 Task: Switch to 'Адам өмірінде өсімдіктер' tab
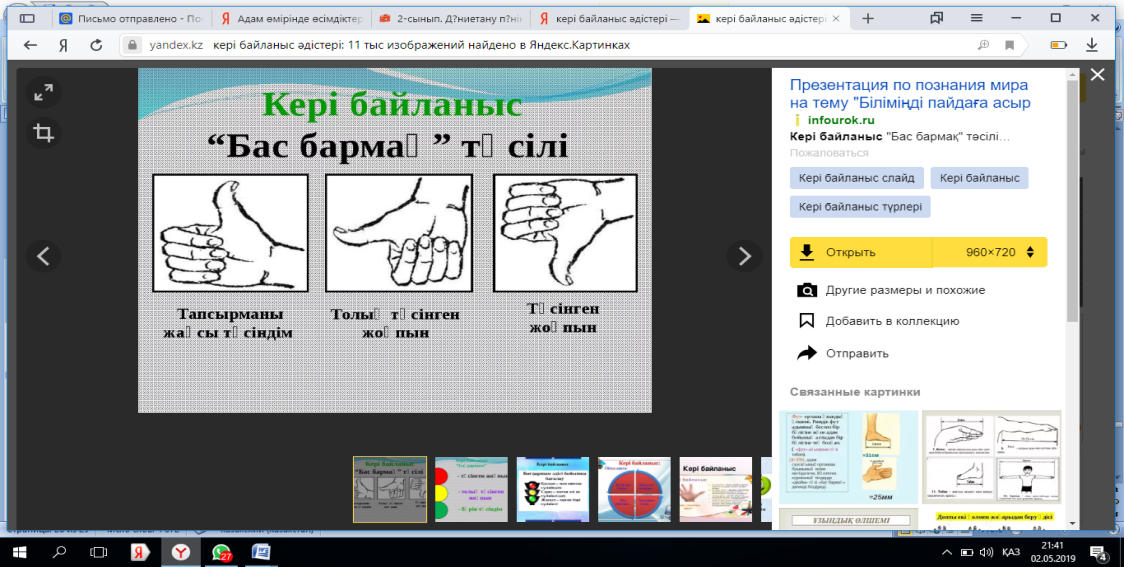[292, 19]
